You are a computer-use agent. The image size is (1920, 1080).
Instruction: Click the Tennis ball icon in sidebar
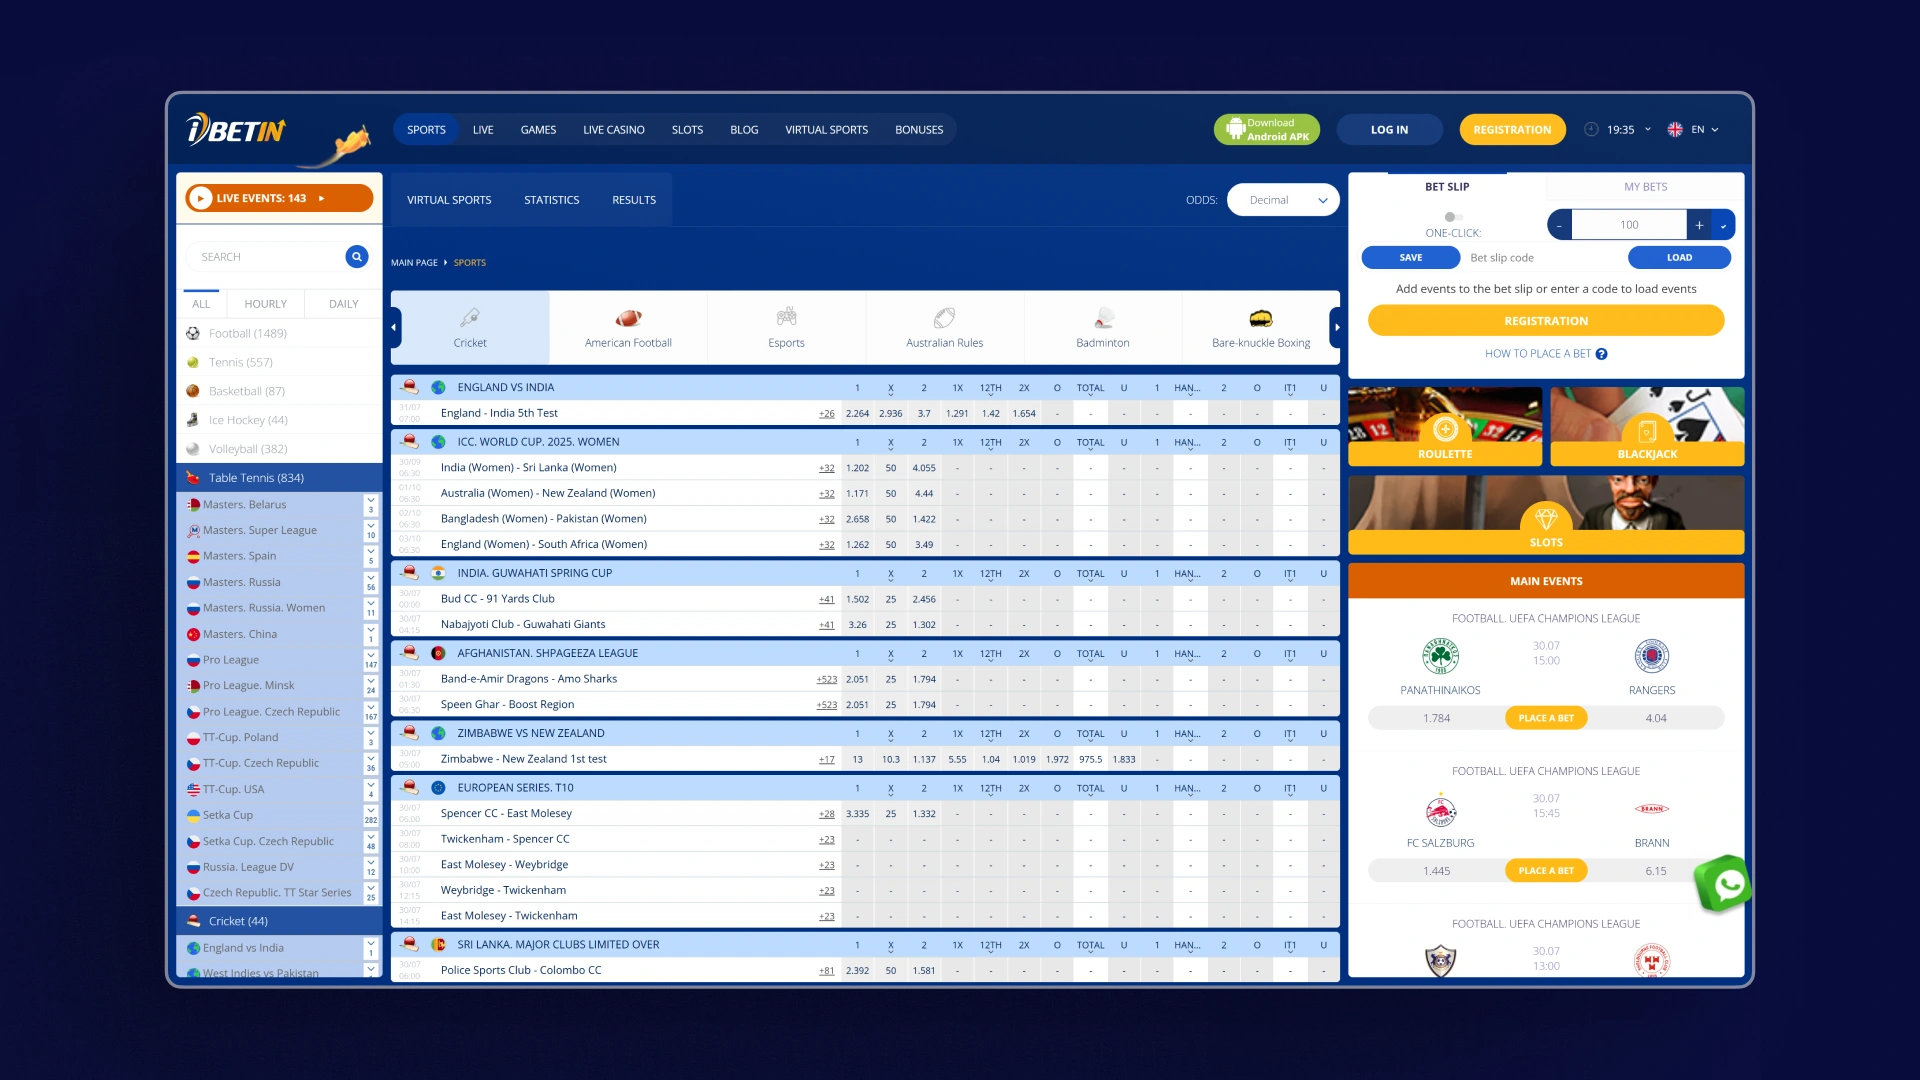[193, 363]
